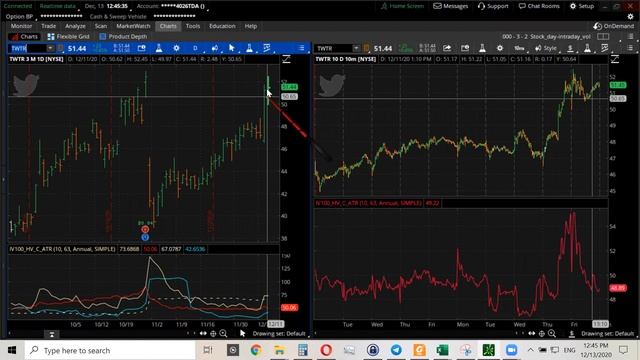Open Chat Rooms
Screen dimensions: 640x360
pos(539,6)
